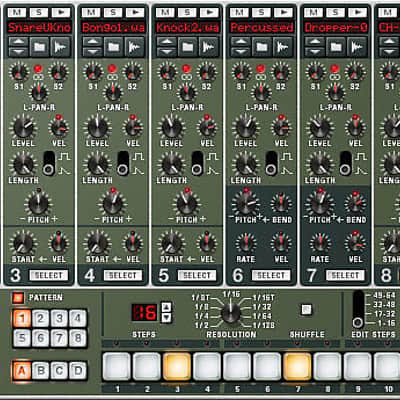Click the Edit Steps range switch
The height and width of the screenshot is (400, 400).
tap(358, 310)
